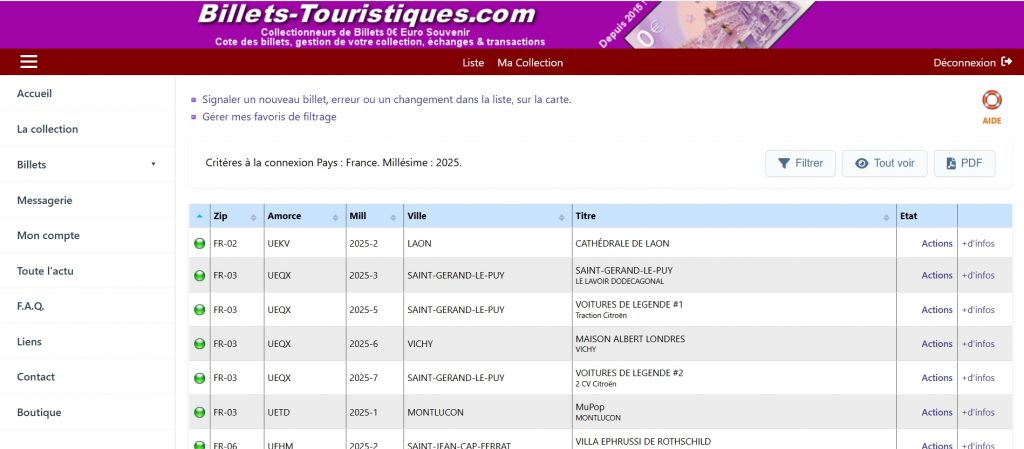Open Ma Collection in top navigation
The width and height of the screenshot is (1024, 449).
[530, 63]
